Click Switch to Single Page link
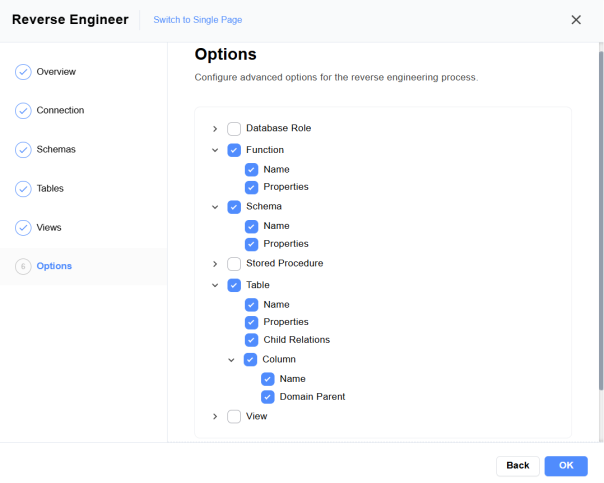This screenshot has height=483, width=604. pyautogui.click(x=198, y=20)
